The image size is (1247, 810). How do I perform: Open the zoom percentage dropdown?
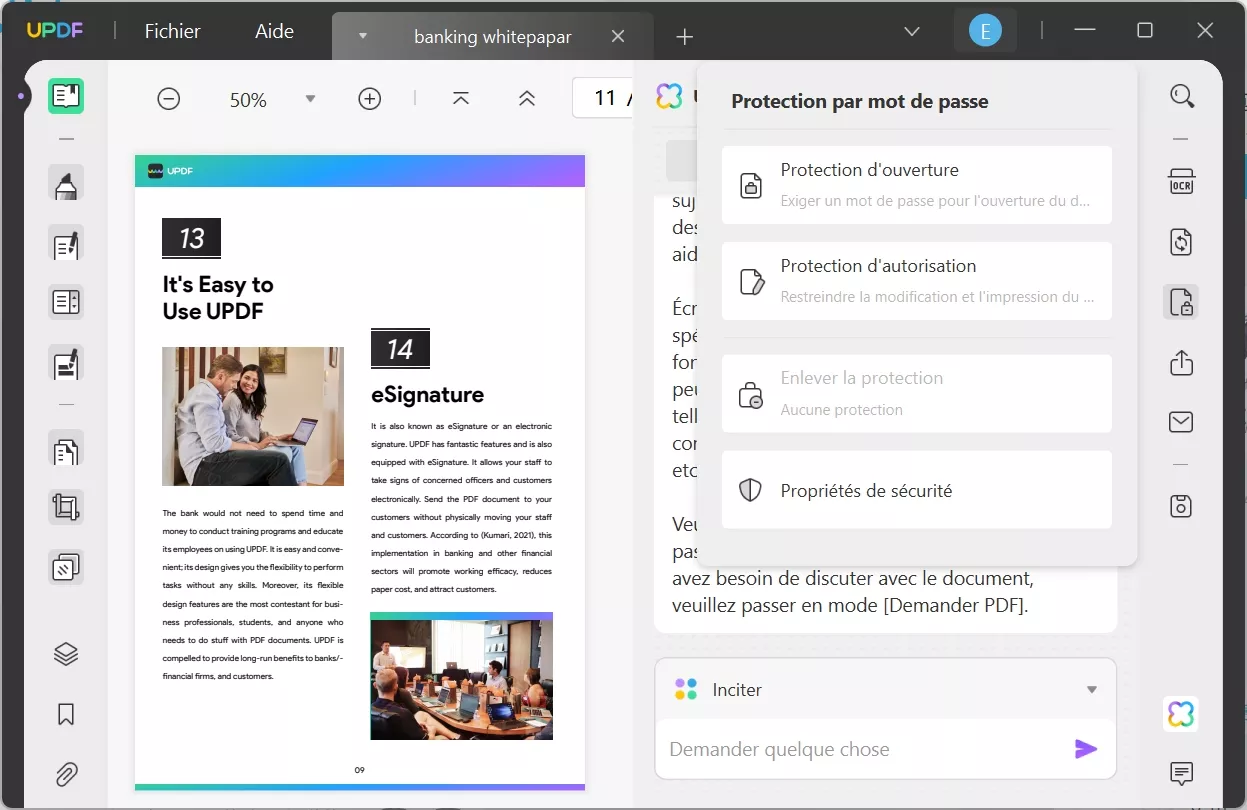(310, 98)
